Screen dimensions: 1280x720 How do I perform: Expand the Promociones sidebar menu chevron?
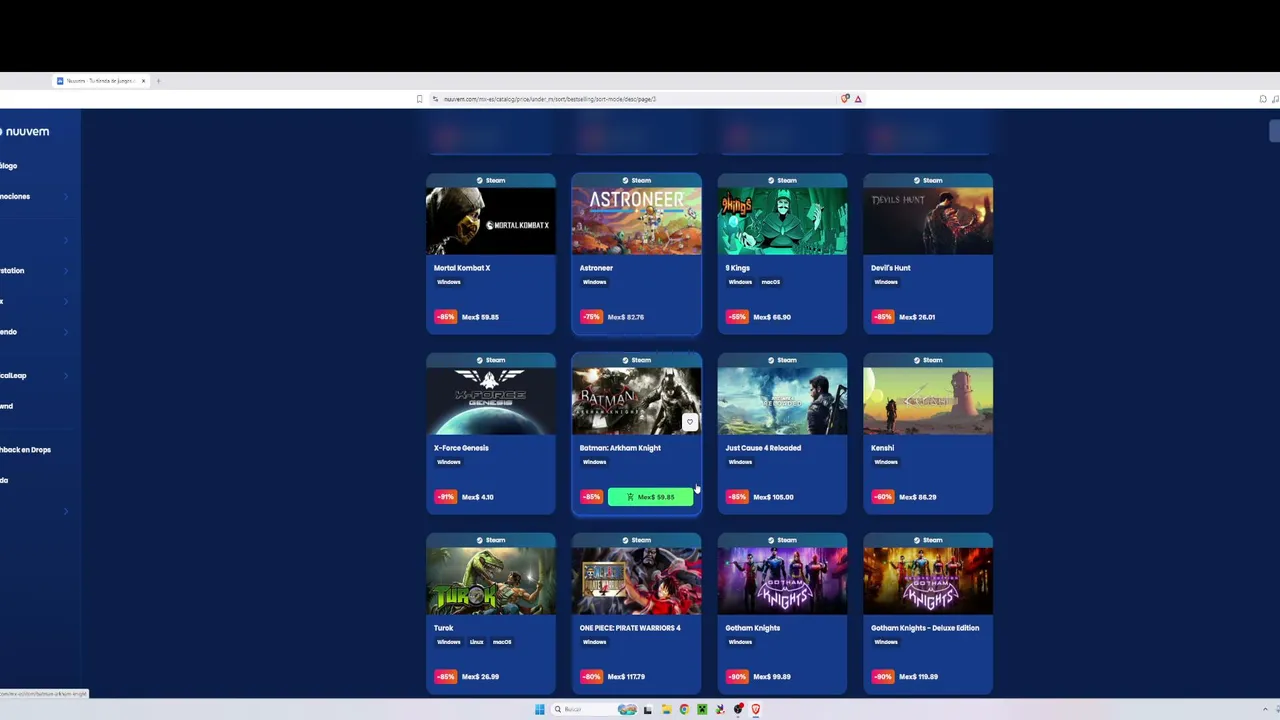coord(66,196)
